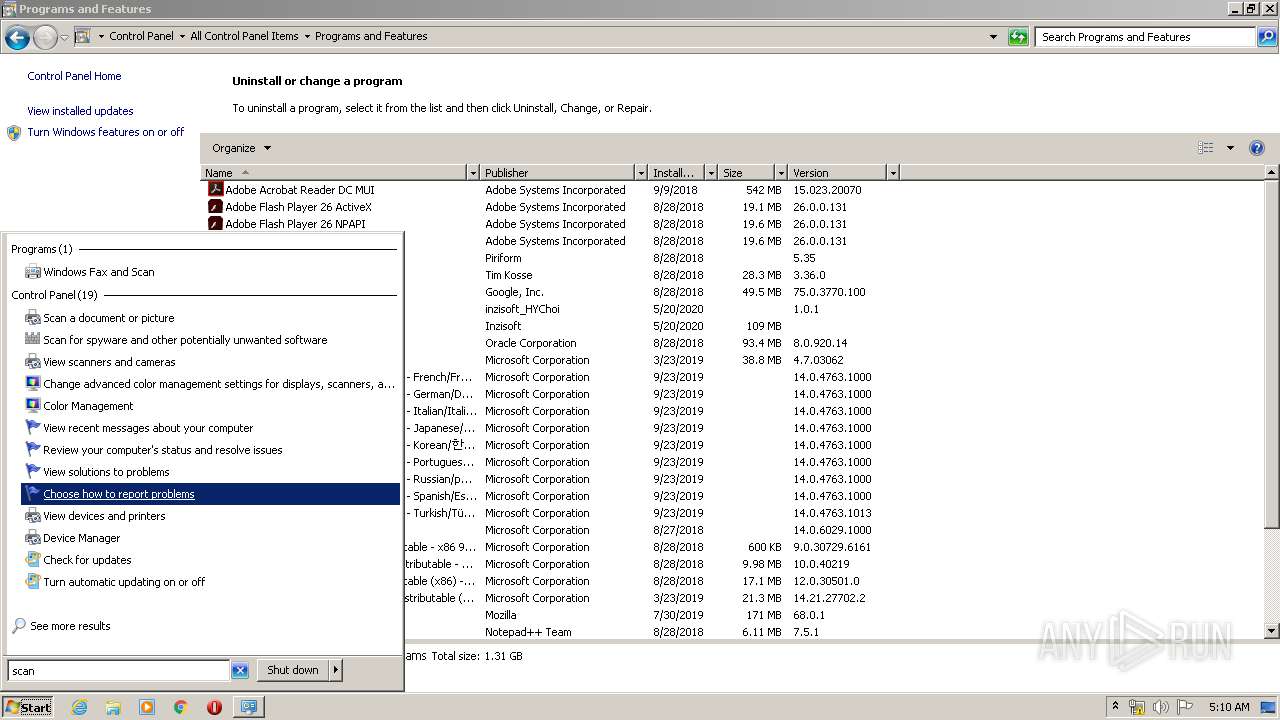Image resolution: width=1280 pixels, height=720 pixels.
Task: Open the view options dropdown arrow
Action: (x=1230, y=148)
